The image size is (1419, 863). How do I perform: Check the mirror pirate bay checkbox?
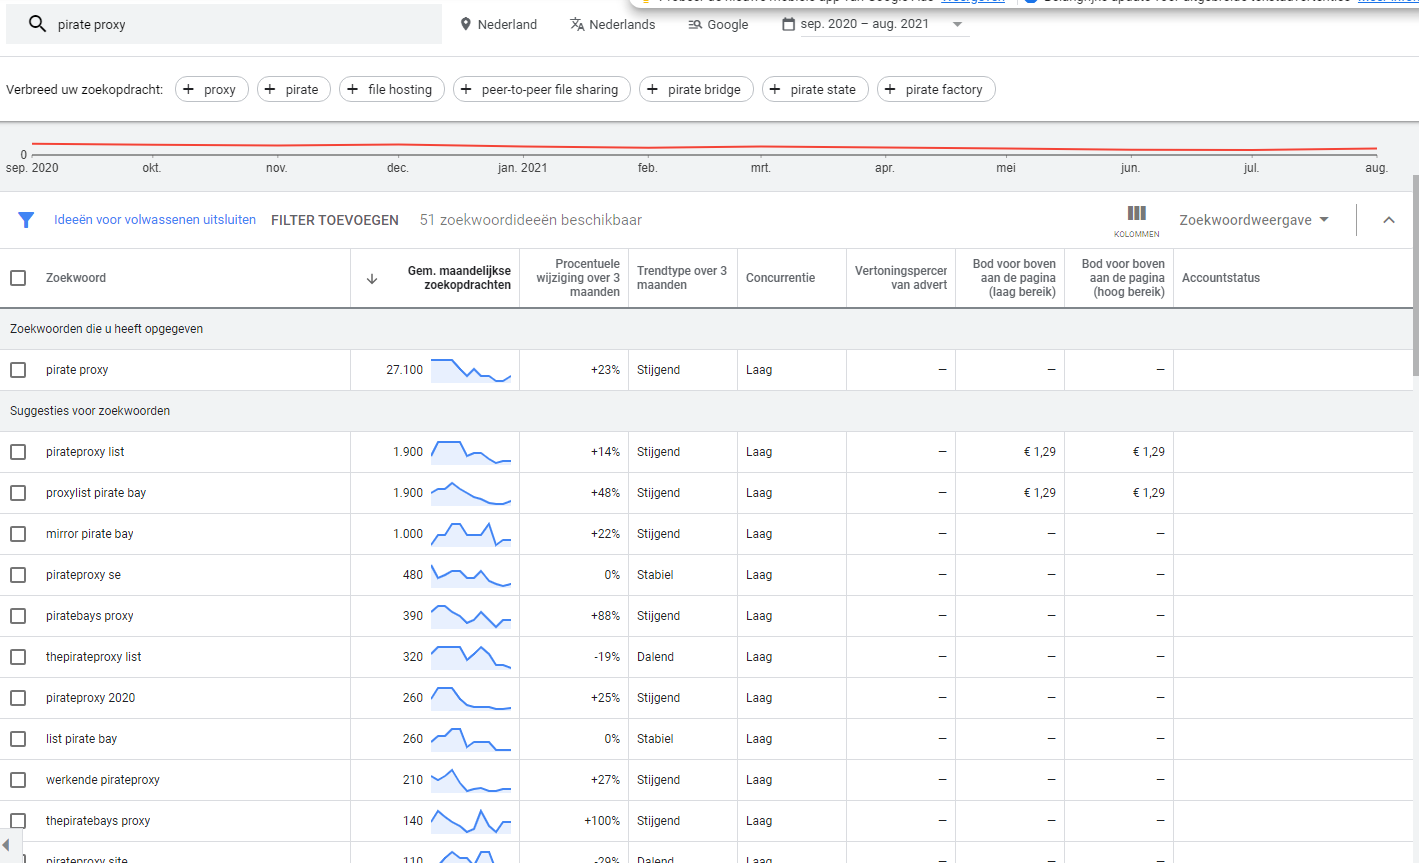tap(18, 534)
